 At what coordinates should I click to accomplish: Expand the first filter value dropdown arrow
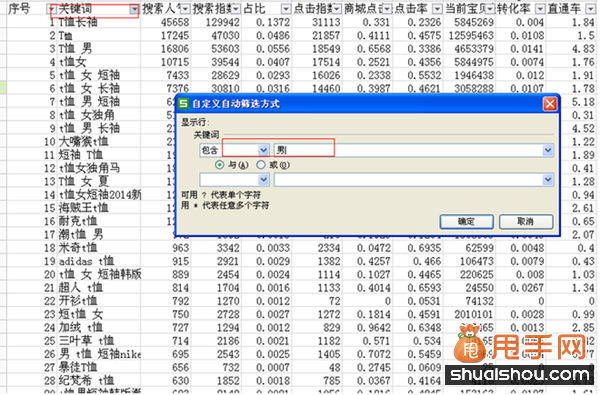(548, 150)
